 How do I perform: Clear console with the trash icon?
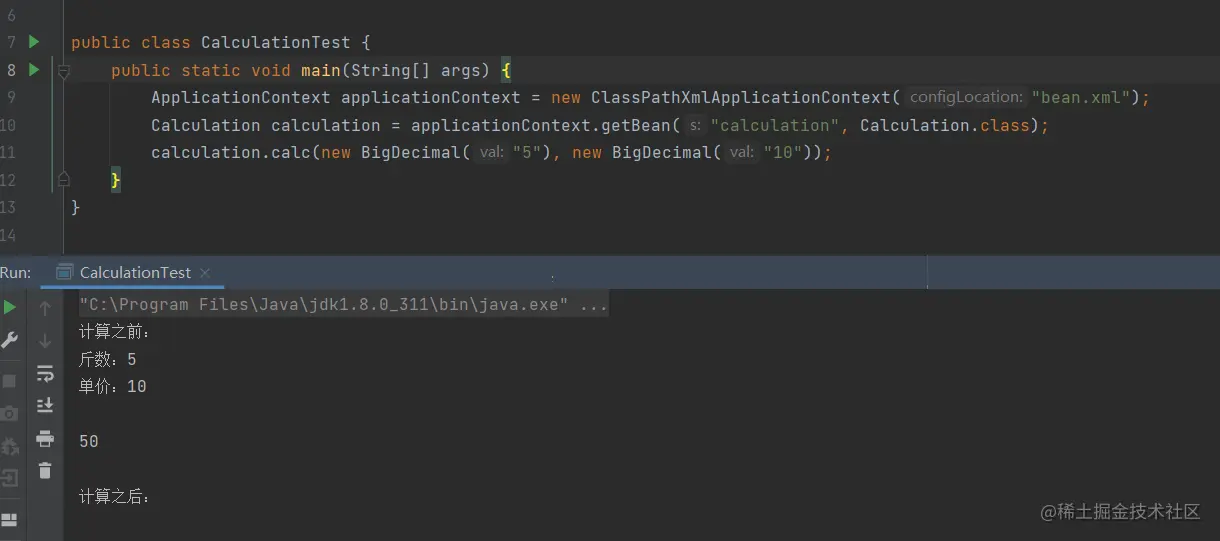coord(45,470)
